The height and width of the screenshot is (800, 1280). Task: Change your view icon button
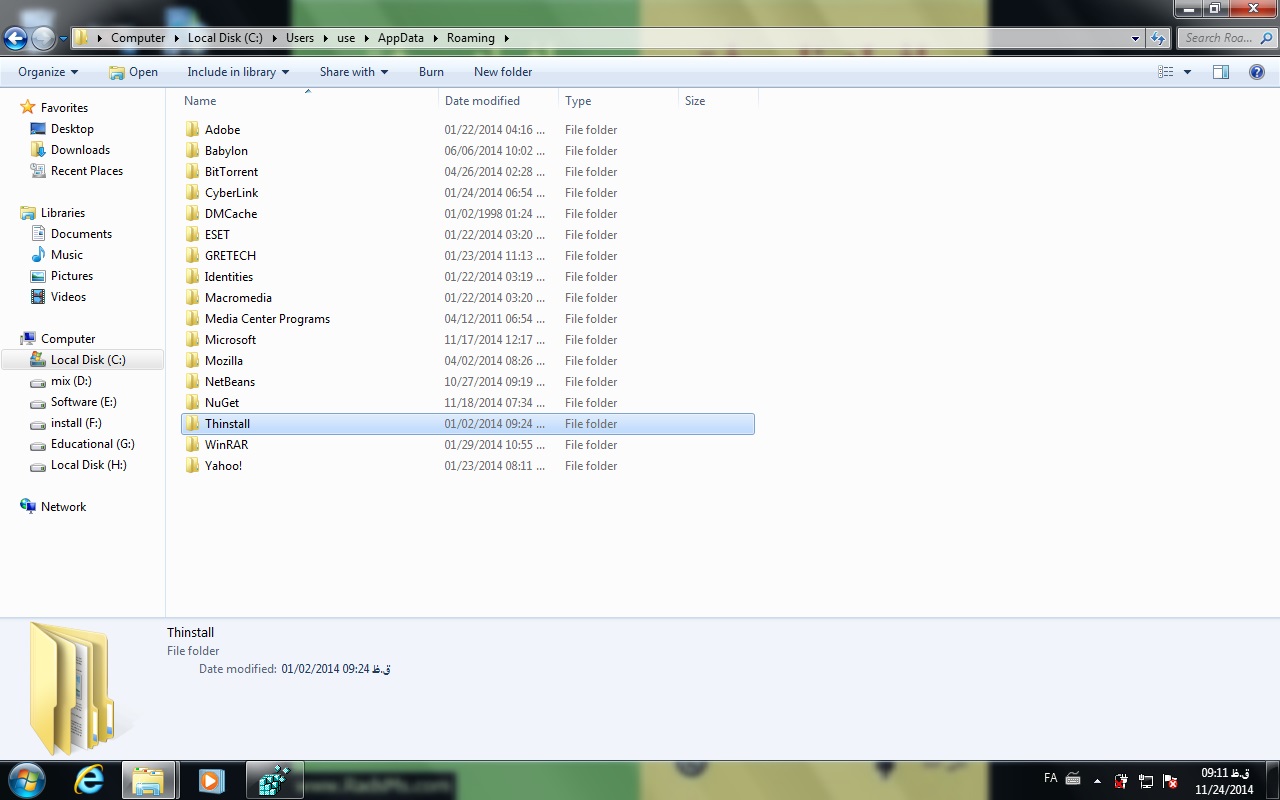pyautogui.click(x=1165, y=72)
